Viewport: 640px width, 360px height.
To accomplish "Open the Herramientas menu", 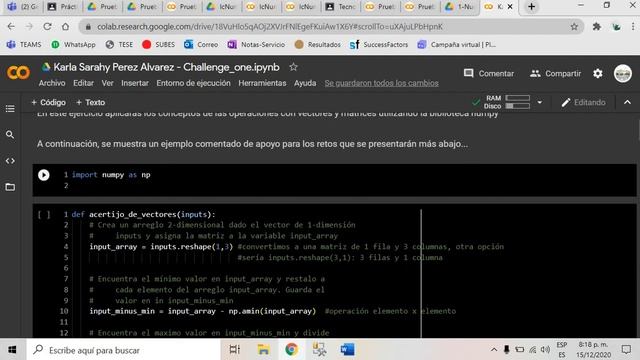I will pyautogui.click(x=262, y=83).
